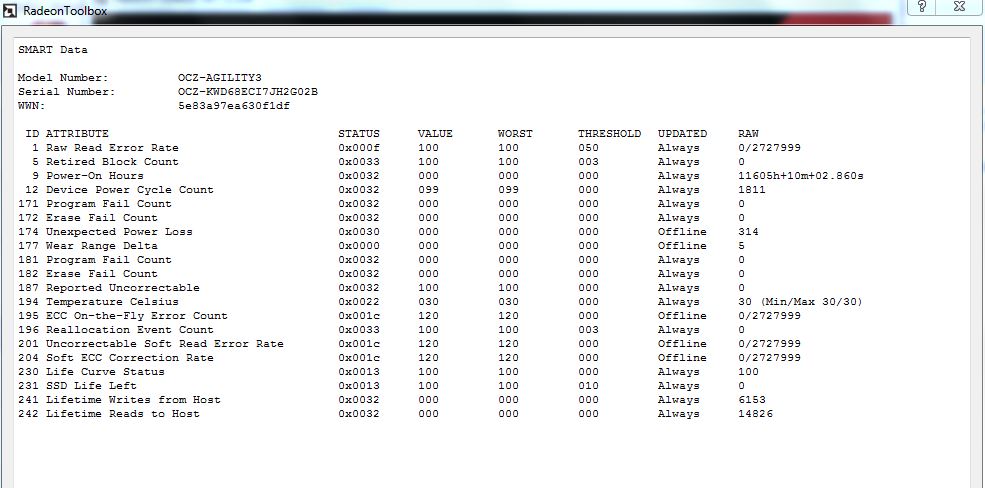985x488 pixels.
Task: Select the Unexpected Power Loss attribute
Action: (119, 232)
